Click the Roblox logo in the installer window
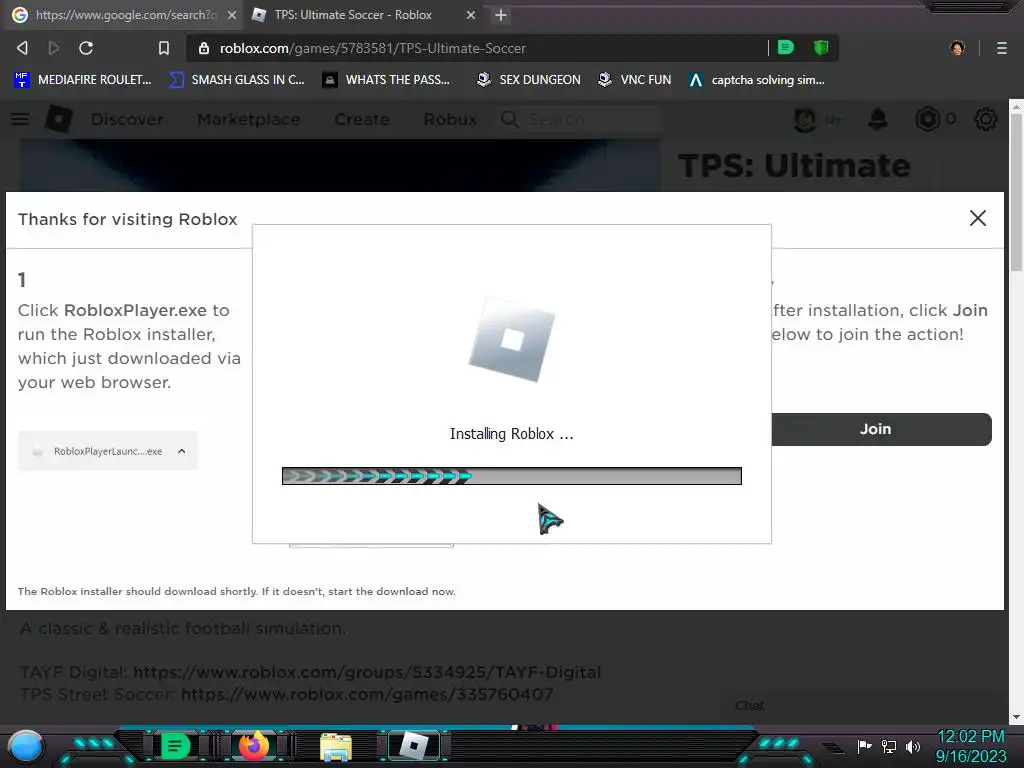Image resolution: width=1024 pixels, height=768 pixels. click(512, 339)
